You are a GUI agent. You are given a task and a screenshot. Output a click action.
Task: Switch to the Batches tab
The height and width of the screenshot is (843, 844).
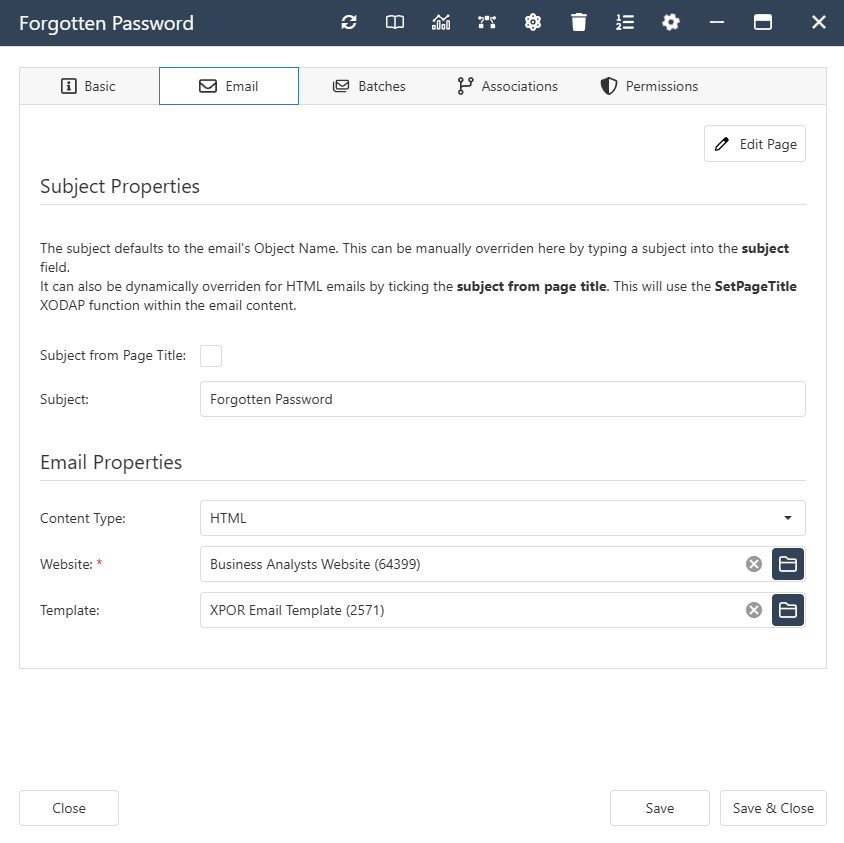369,86
